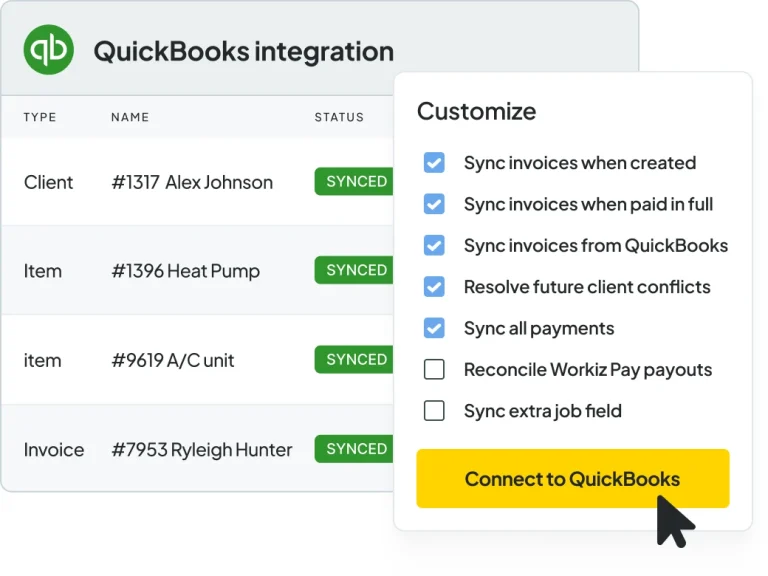Click Sync extra job field label
This screenshot has width=768, height=576.
click(543, 411)
